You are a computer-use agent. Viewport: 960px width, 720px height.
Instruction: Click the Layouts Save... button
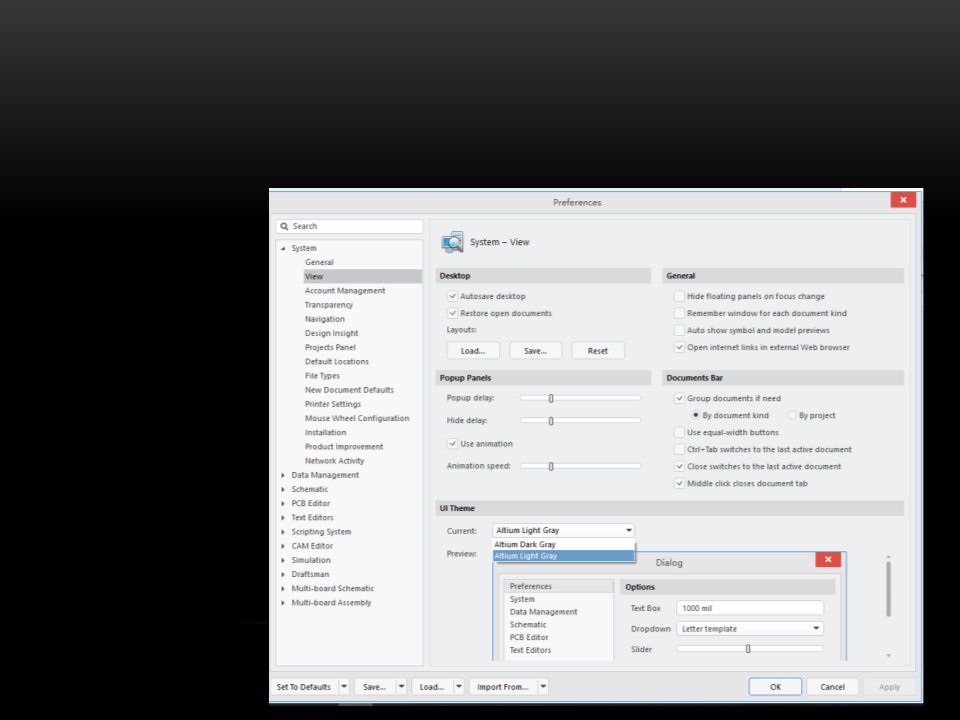click(535, 351)
